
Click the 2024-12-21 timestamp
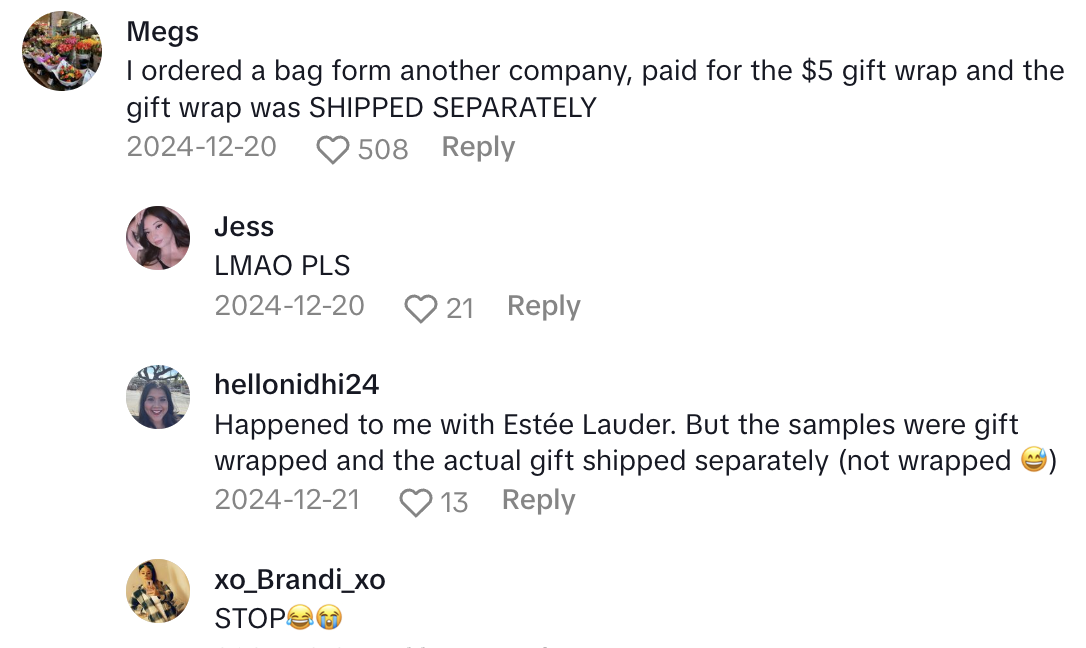(x=287, y=500)
